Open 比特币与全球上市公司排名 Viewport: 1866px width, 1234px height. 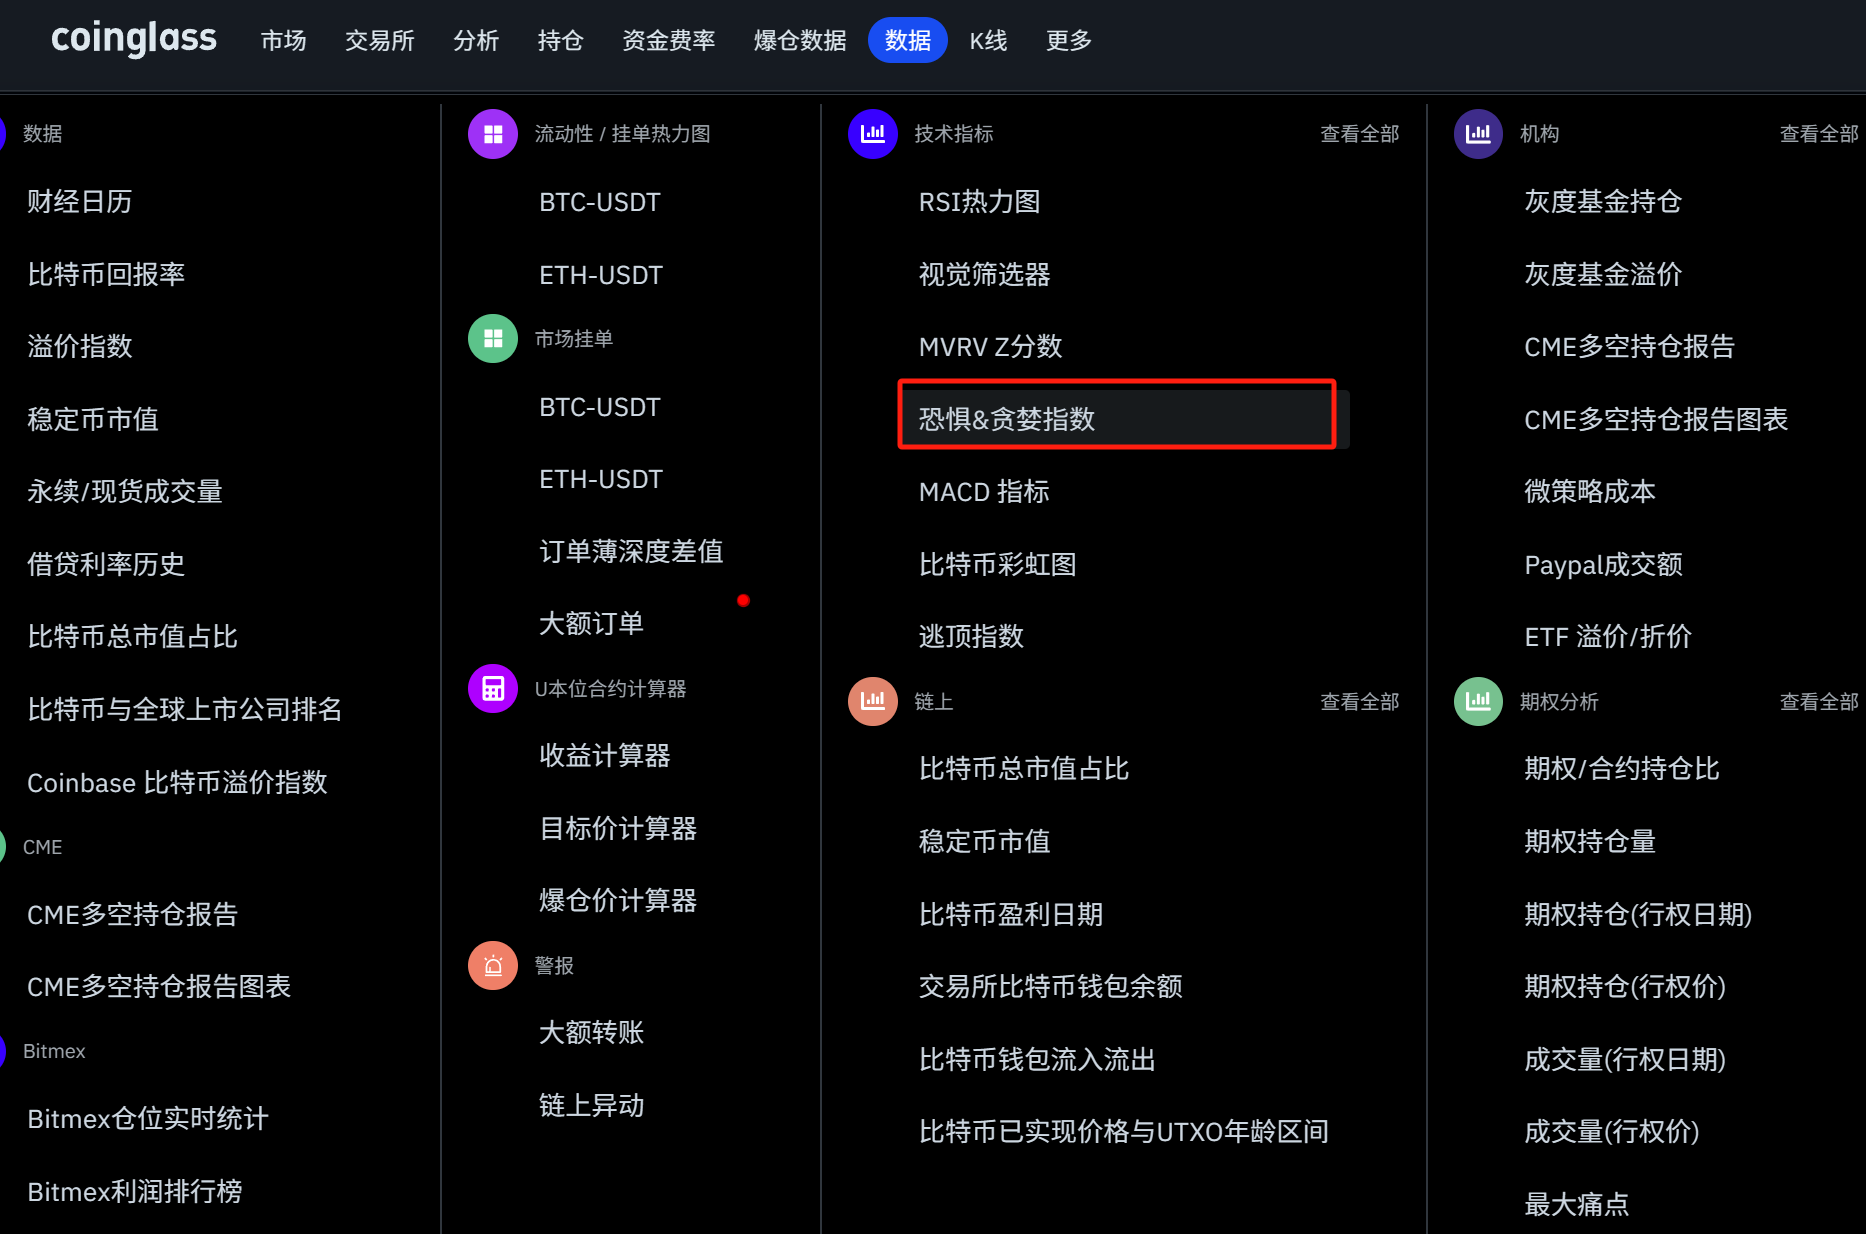(185, 710)
